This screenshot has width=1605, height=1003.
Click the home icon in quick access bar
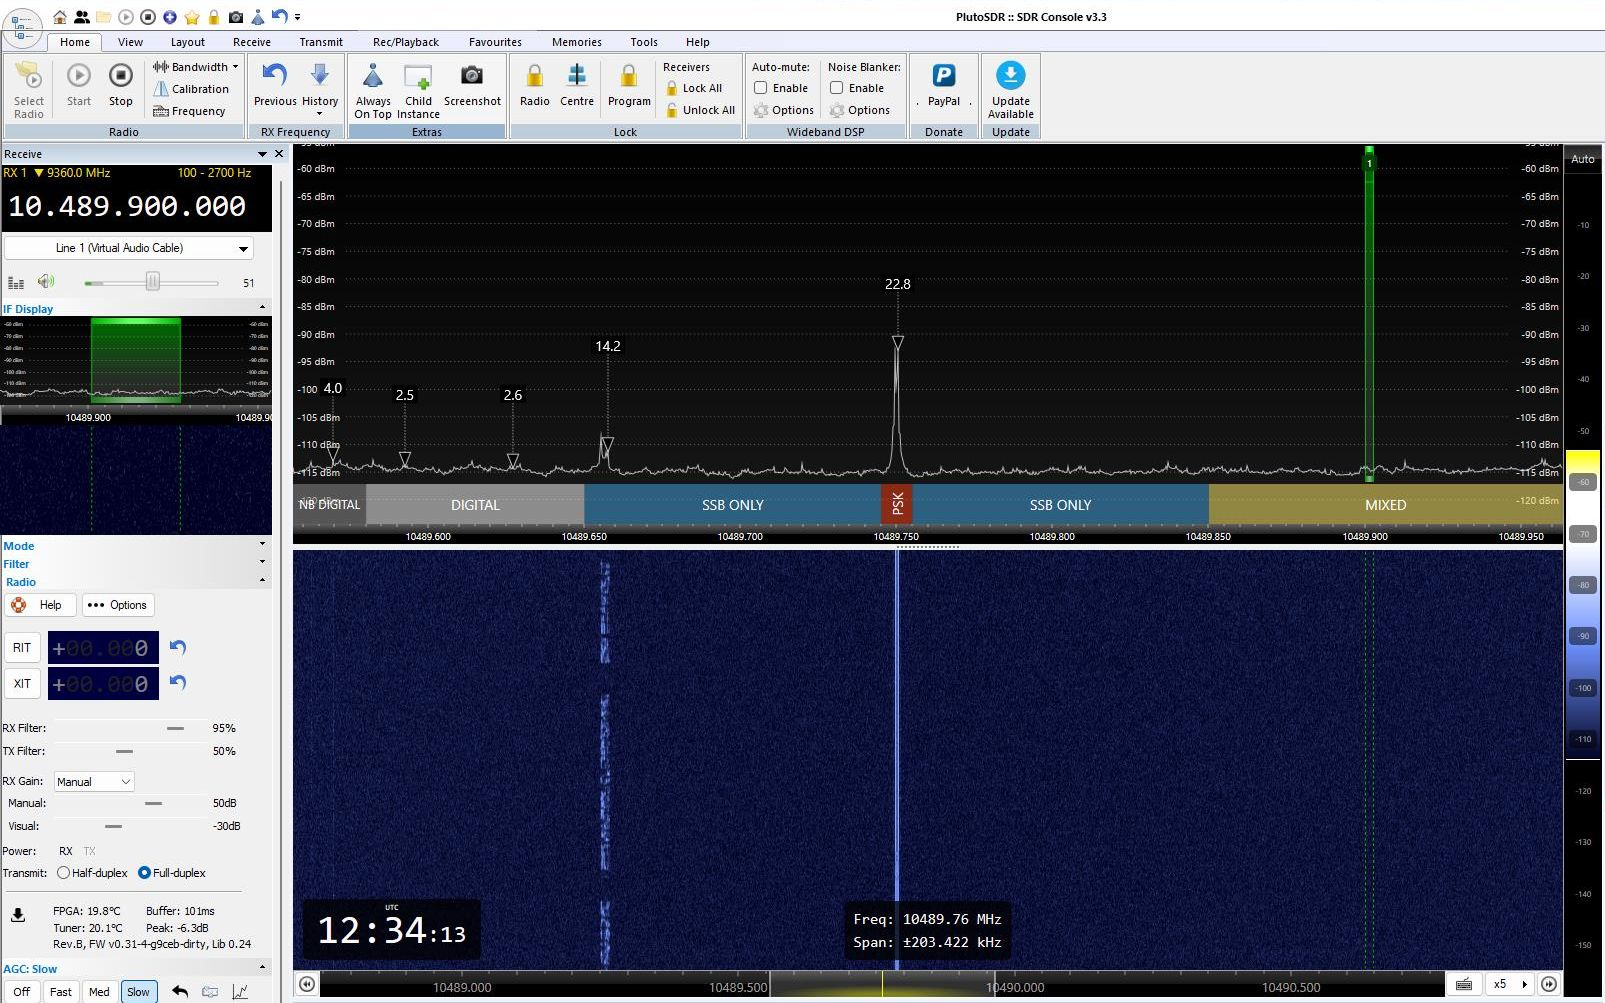[x=60, y=17]
